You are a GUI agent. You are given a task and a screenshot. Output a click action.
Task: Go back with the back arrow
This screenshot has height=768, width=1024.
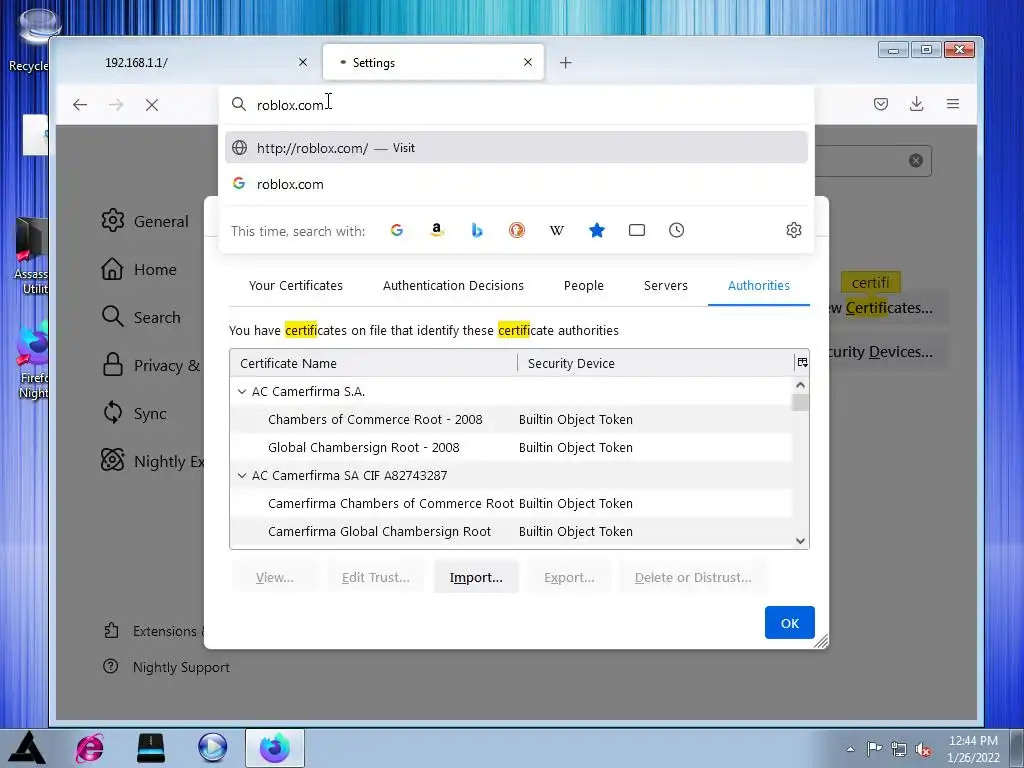(80, 104)
